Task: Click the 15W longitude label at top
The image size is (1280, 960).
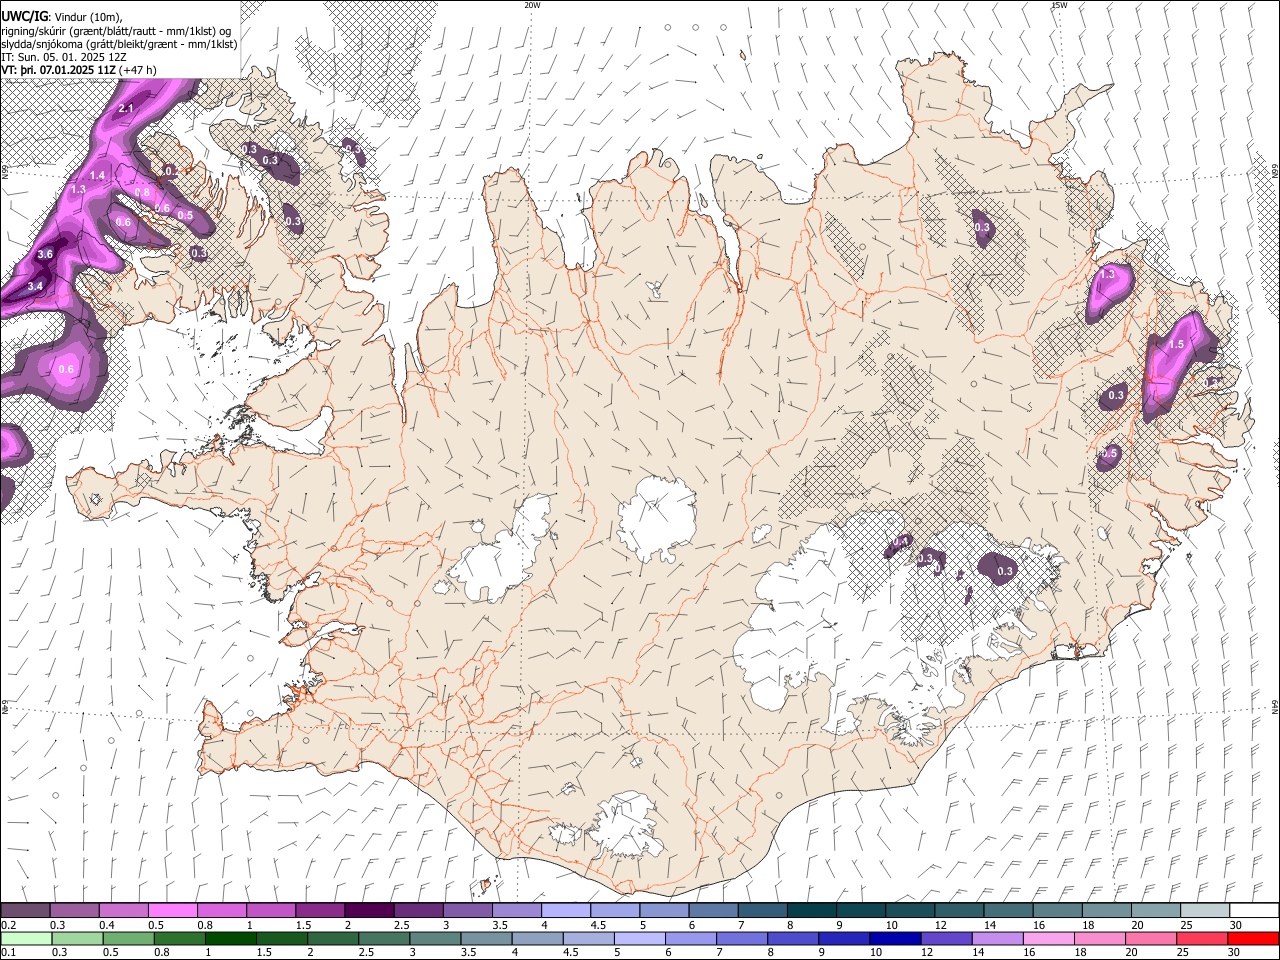Action: point(1058,5)
